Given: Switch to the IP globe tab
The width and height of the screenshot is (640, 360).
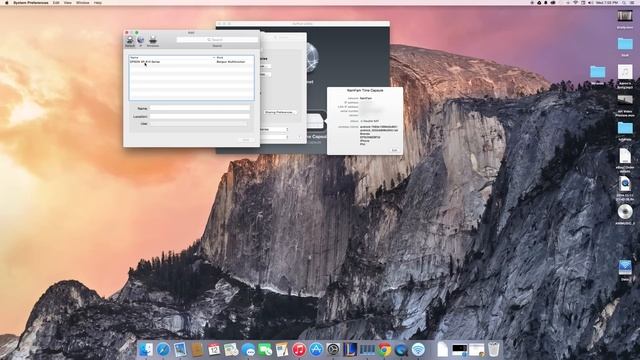Looking at the screenshot, I should point(140,40).
